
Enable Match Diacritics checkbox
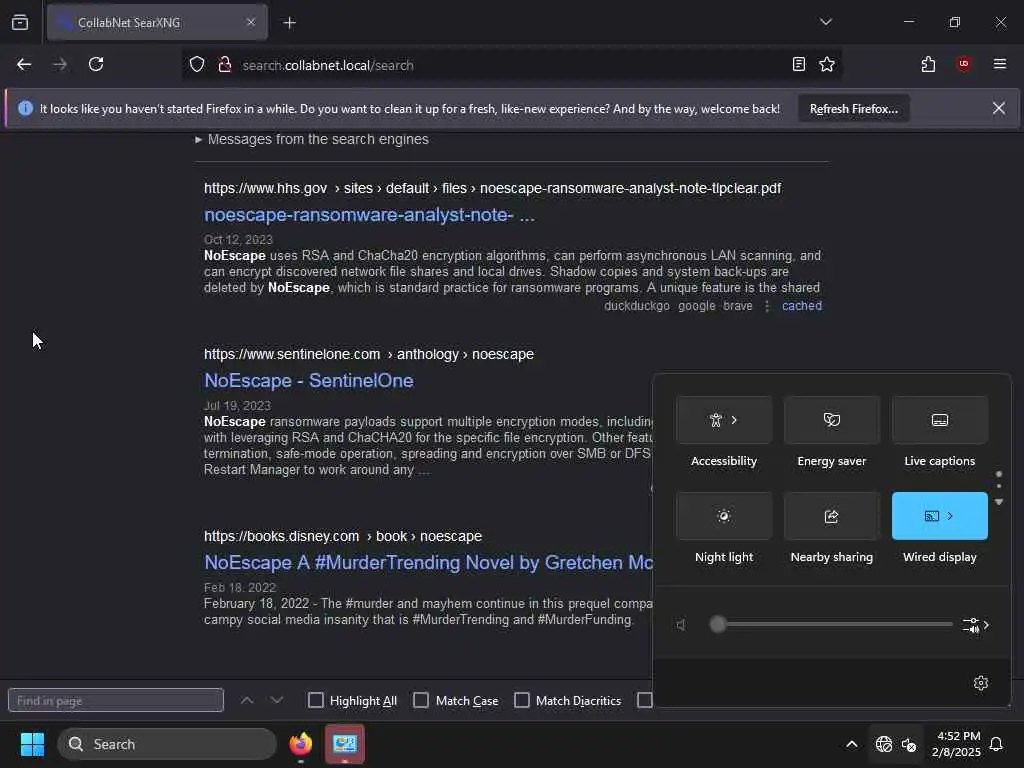522,700
